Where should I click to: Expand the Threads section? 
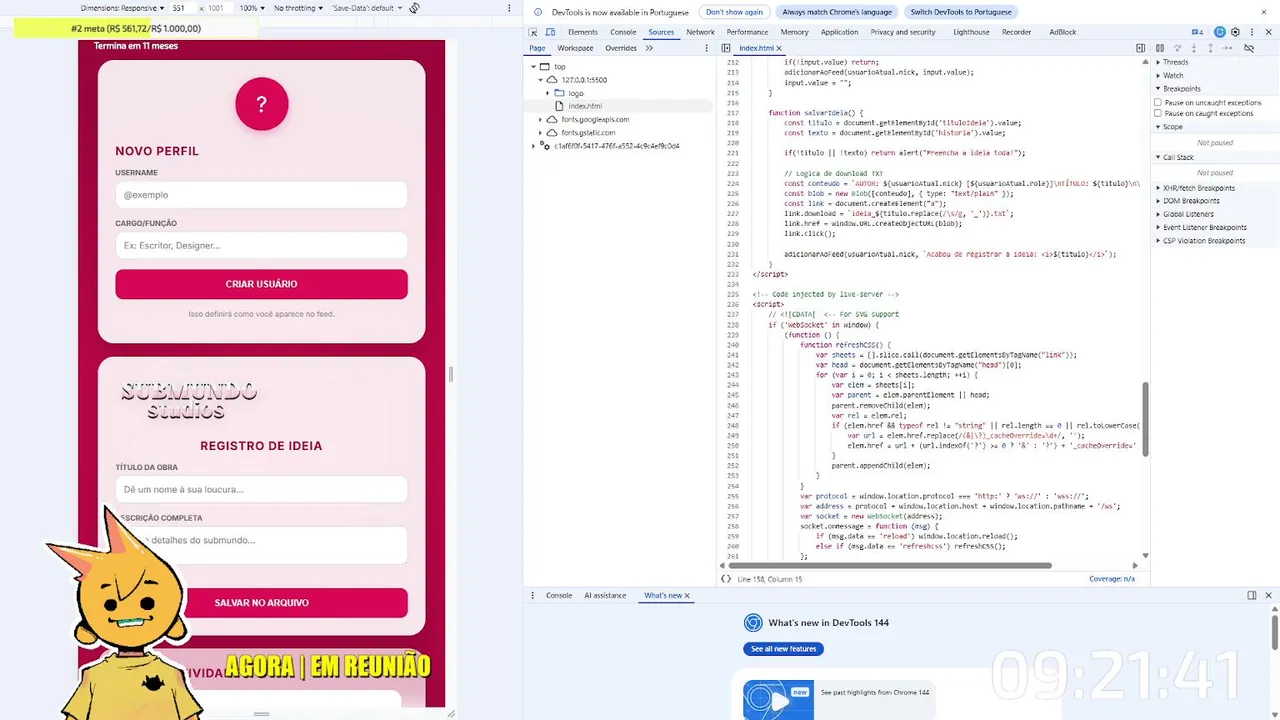(1176, 62)
